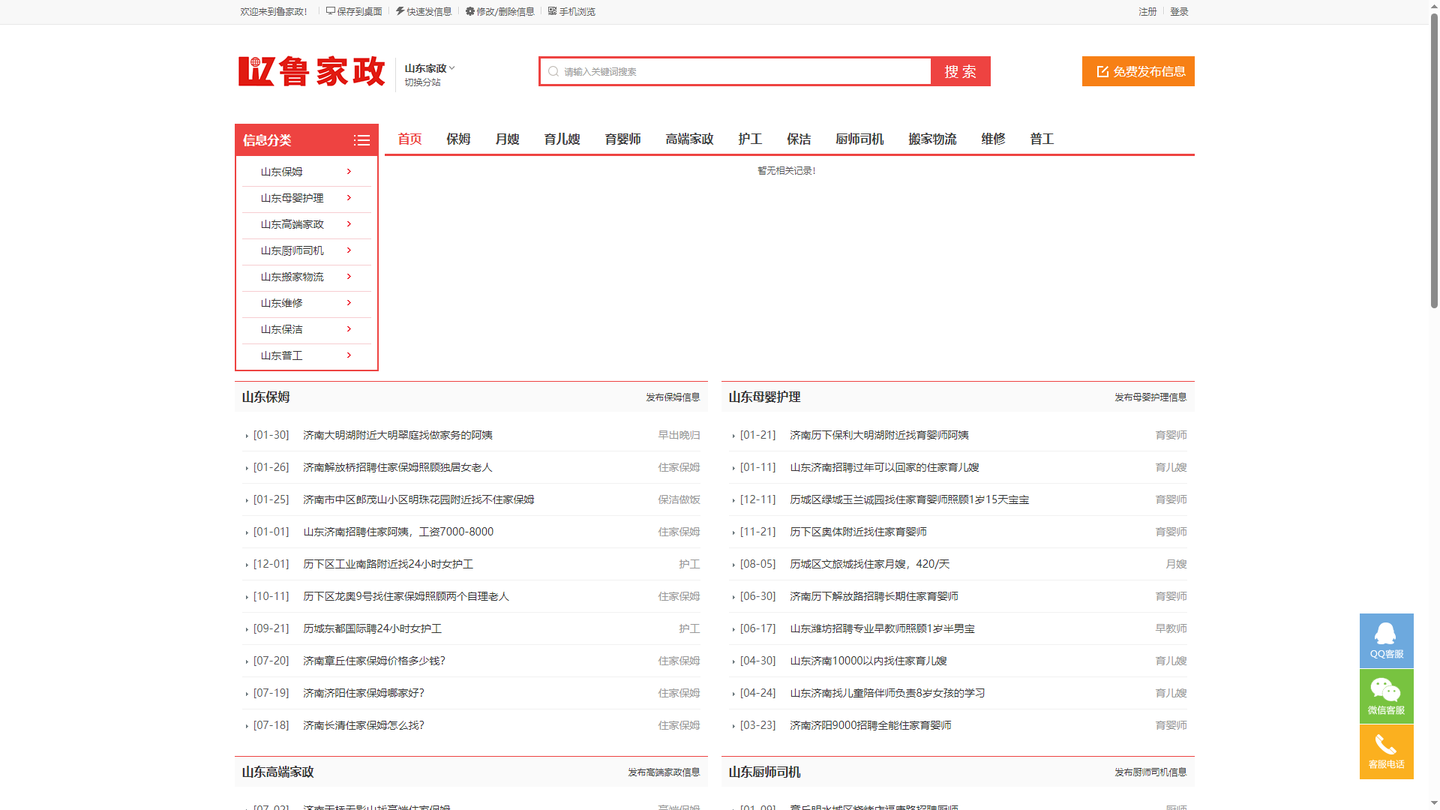
Task: Select the 首页 navigation tab
Action: pyautogui.click(x=410, y=139)
